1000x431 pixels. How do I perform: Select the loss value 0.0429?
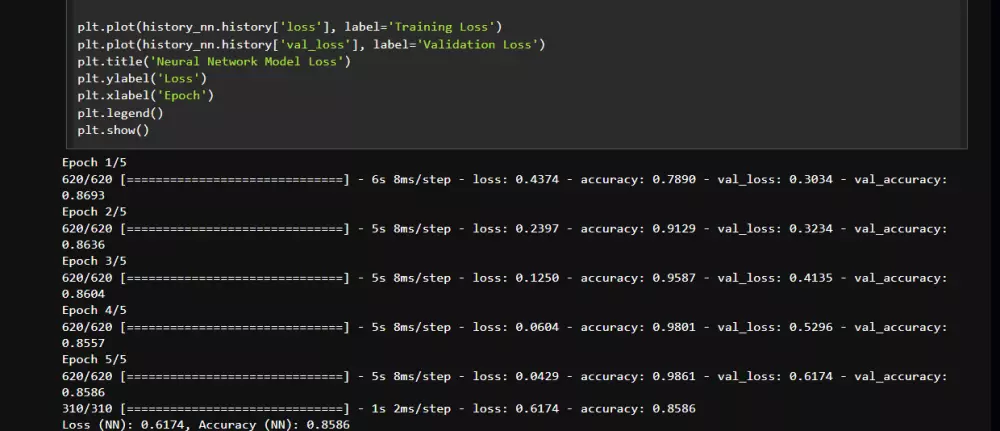click(537, 376)
